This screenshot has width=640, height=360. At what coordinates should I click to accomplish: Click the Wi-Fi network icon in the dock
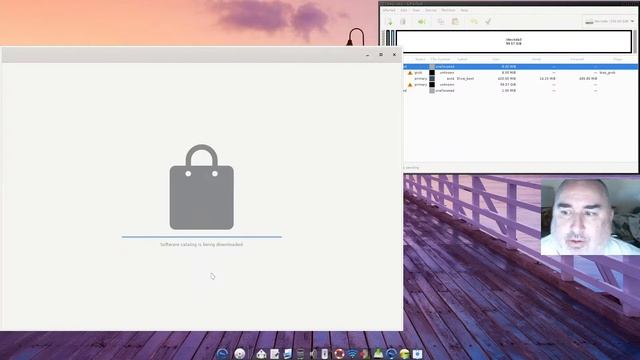352,354
